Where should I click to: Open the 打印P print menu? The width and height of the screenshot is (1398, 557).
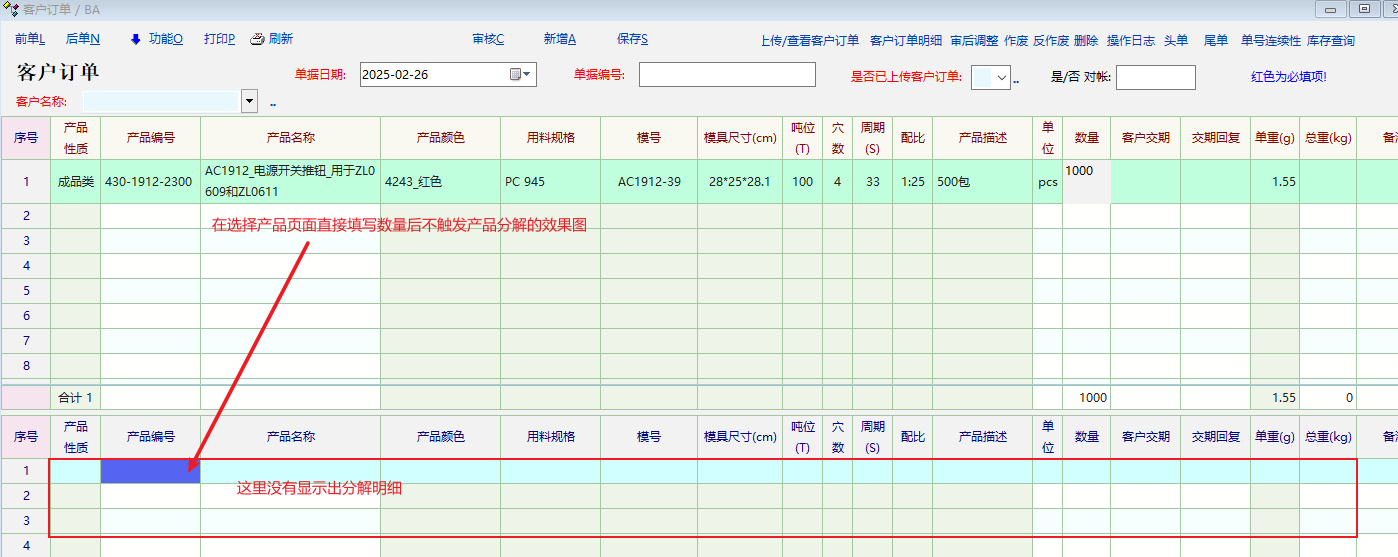pyautogui.click(x=219, y=39)
